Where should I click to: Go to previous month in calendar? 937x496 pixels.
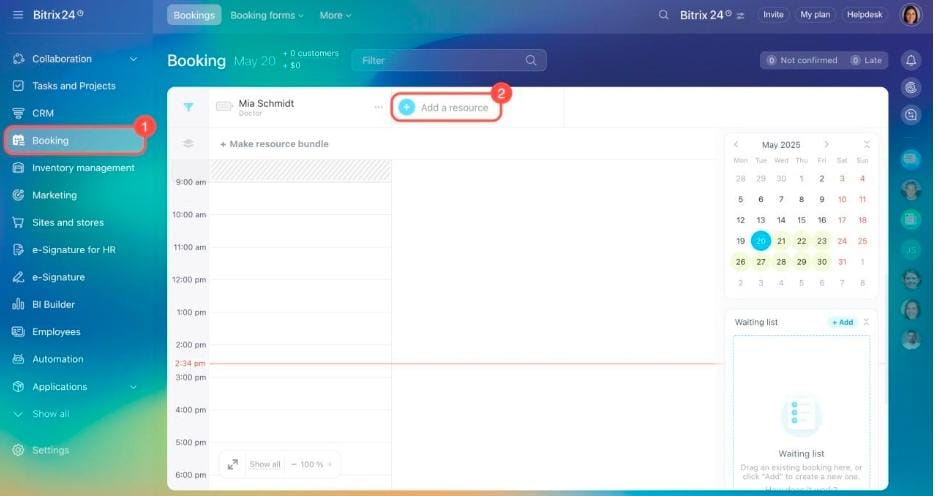click(x=736, y=145)
